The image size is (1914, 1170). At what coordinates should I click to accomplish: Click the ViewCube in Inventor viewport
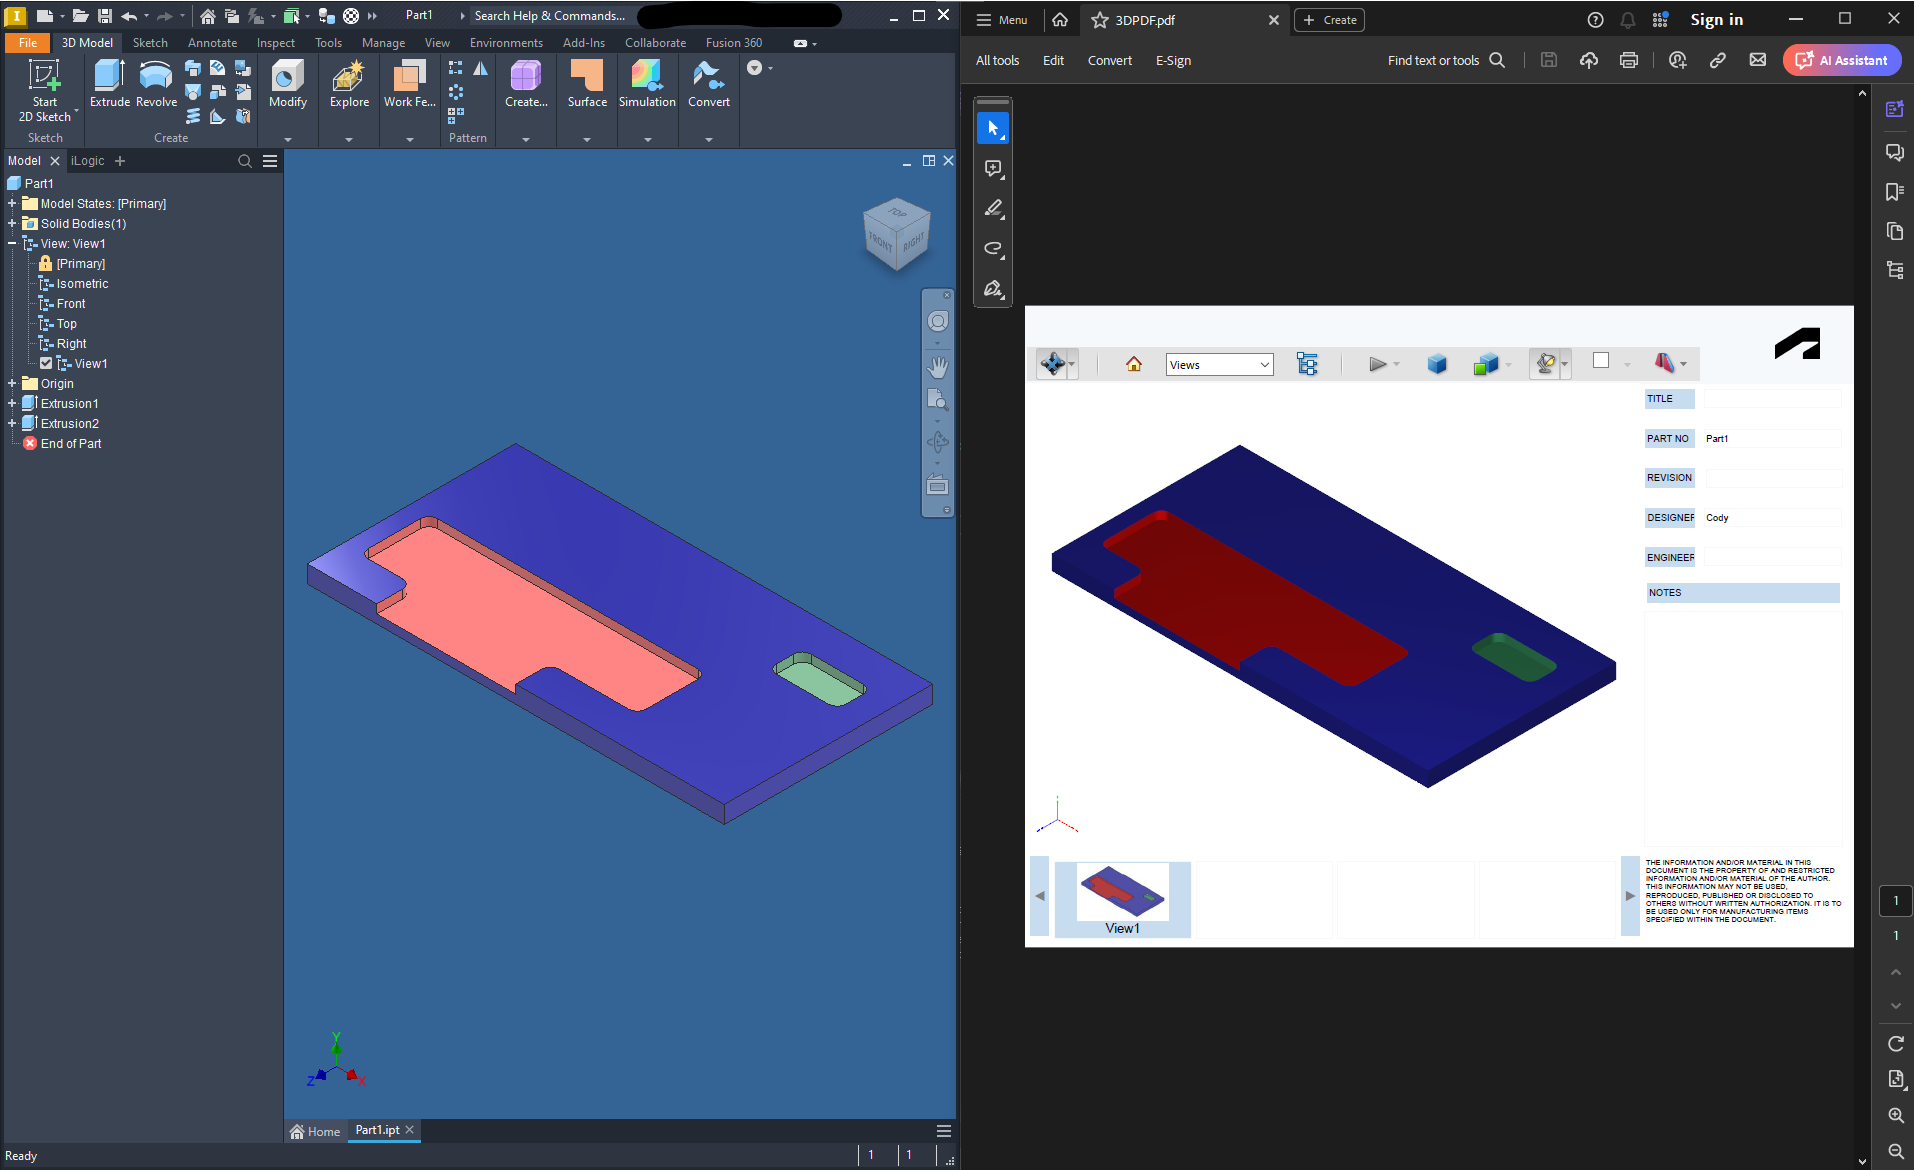tap(897, 234)
